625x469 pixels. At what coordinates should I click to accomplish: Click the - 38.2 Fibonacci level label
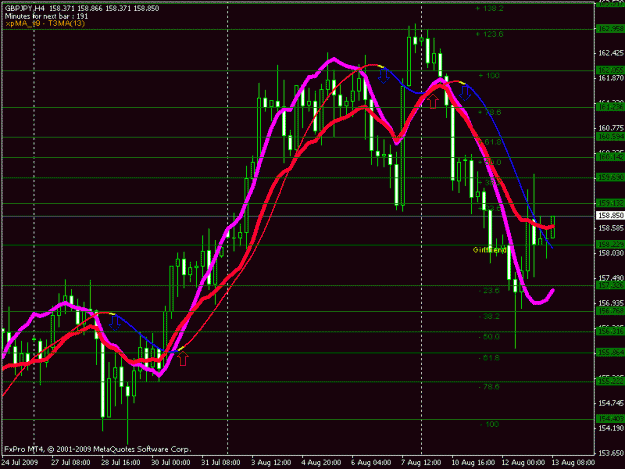(x=489, y=316)
